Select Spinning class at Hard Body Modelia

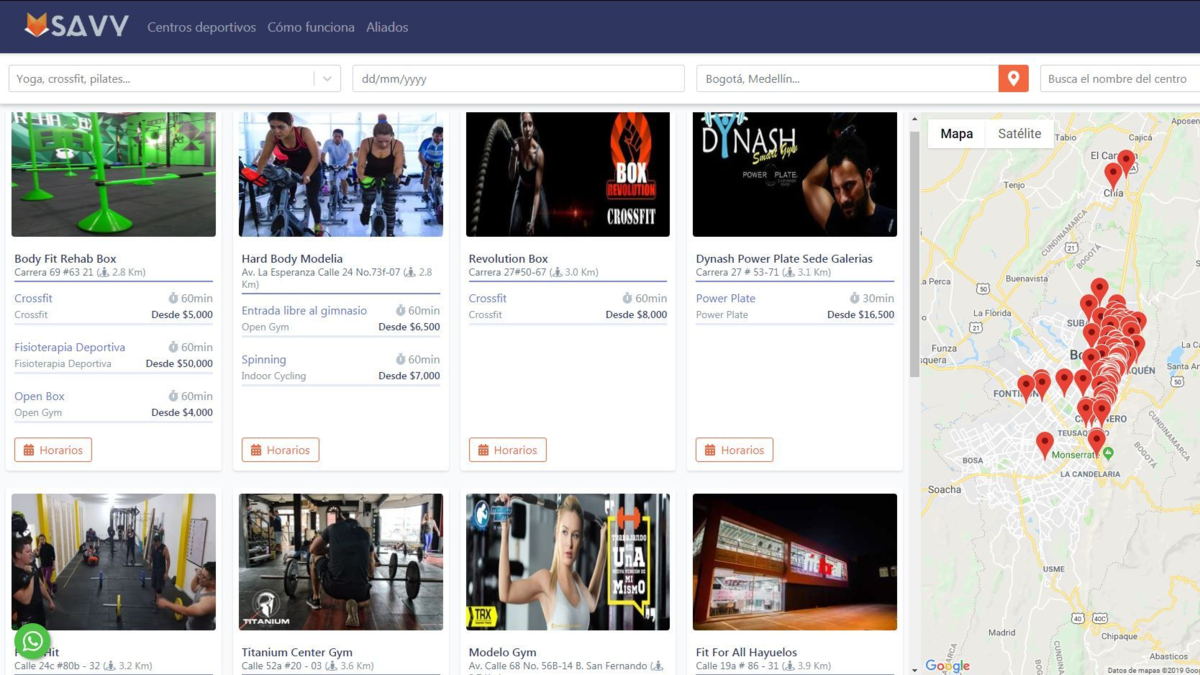click(264, 360)
